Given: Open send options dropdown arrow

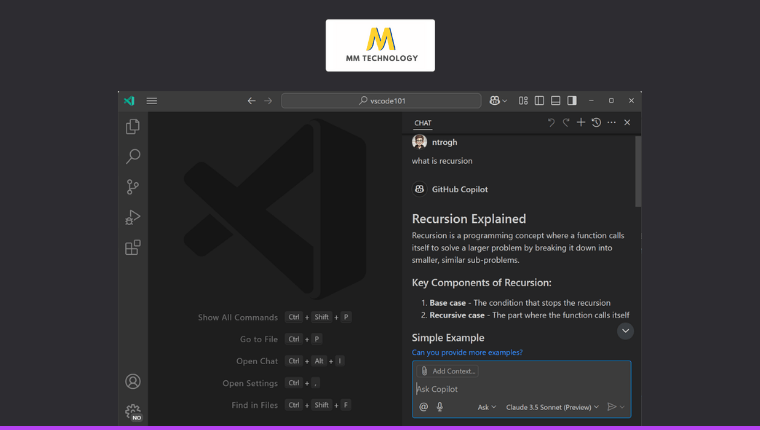Looking at the screenshot, I should [622, 407].
